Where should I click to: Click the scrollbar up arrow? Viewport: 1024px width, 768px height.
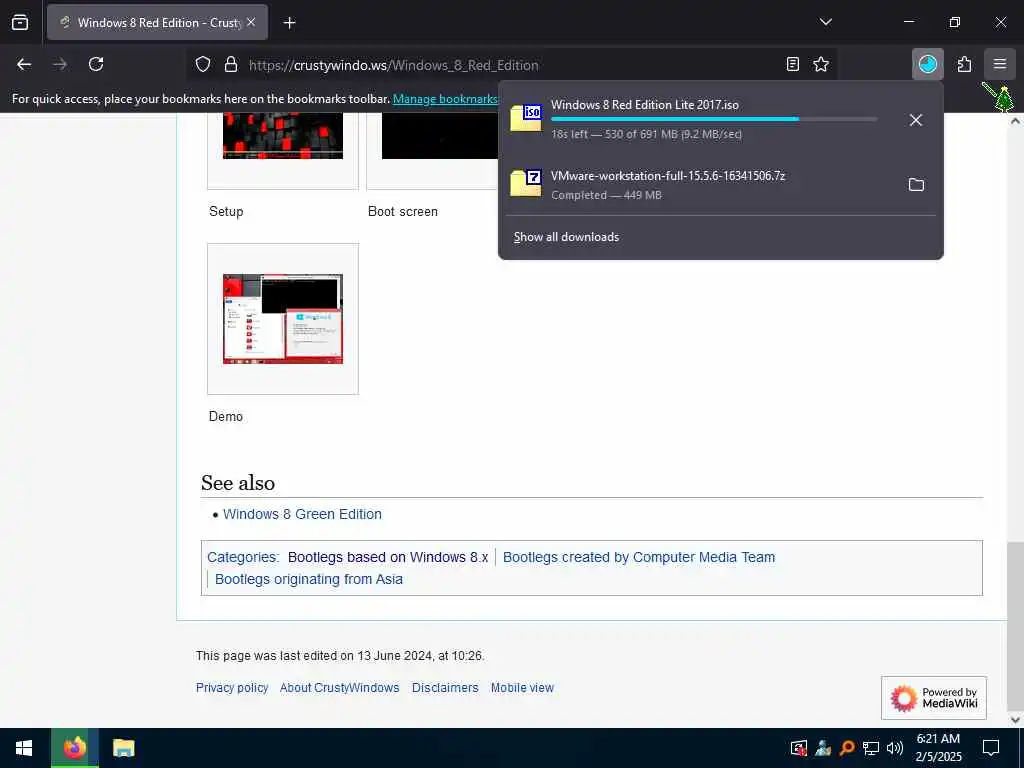coord(1015,121)
